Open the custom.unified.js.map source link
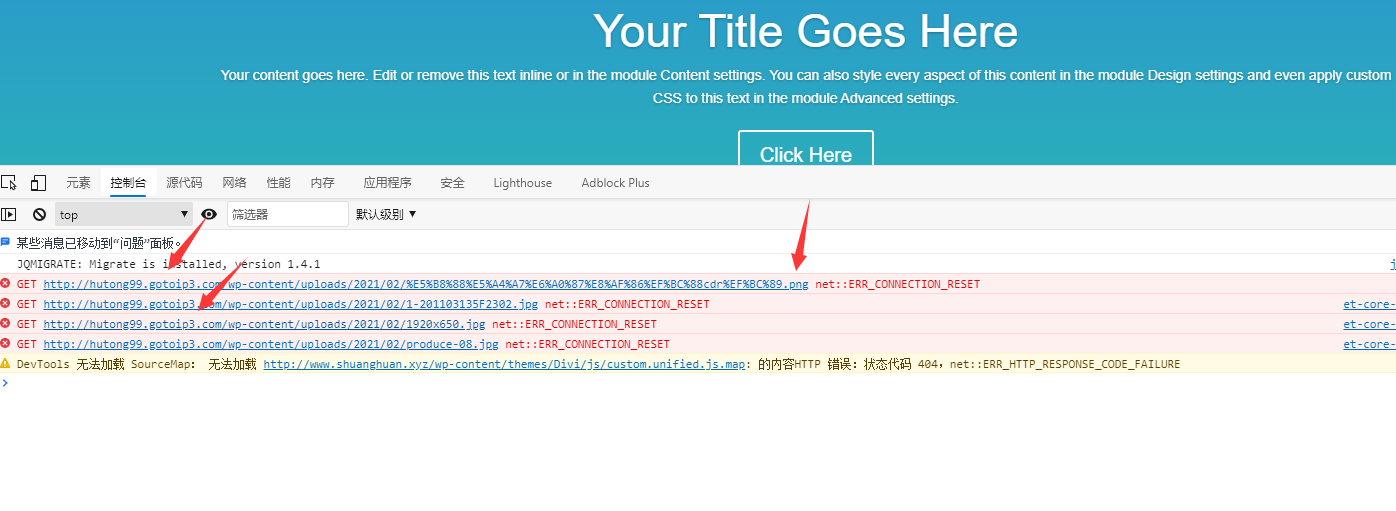 point(504,364)
